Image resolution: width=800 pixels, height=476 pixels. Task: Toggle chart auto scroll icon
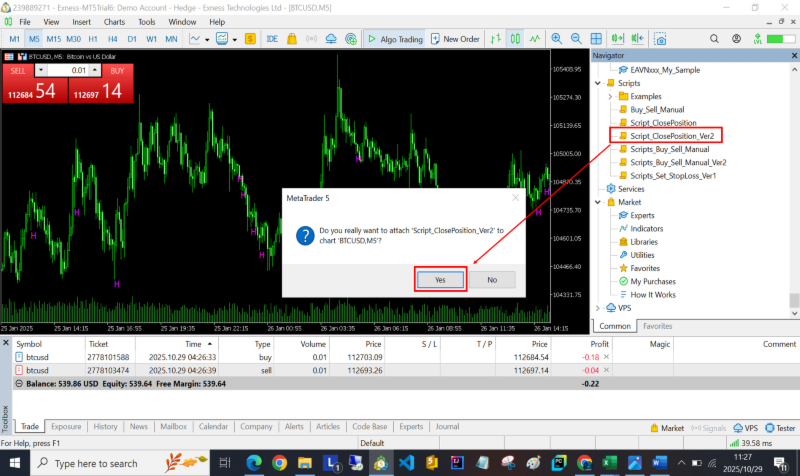pyautogui.click(x=617, y=39)
